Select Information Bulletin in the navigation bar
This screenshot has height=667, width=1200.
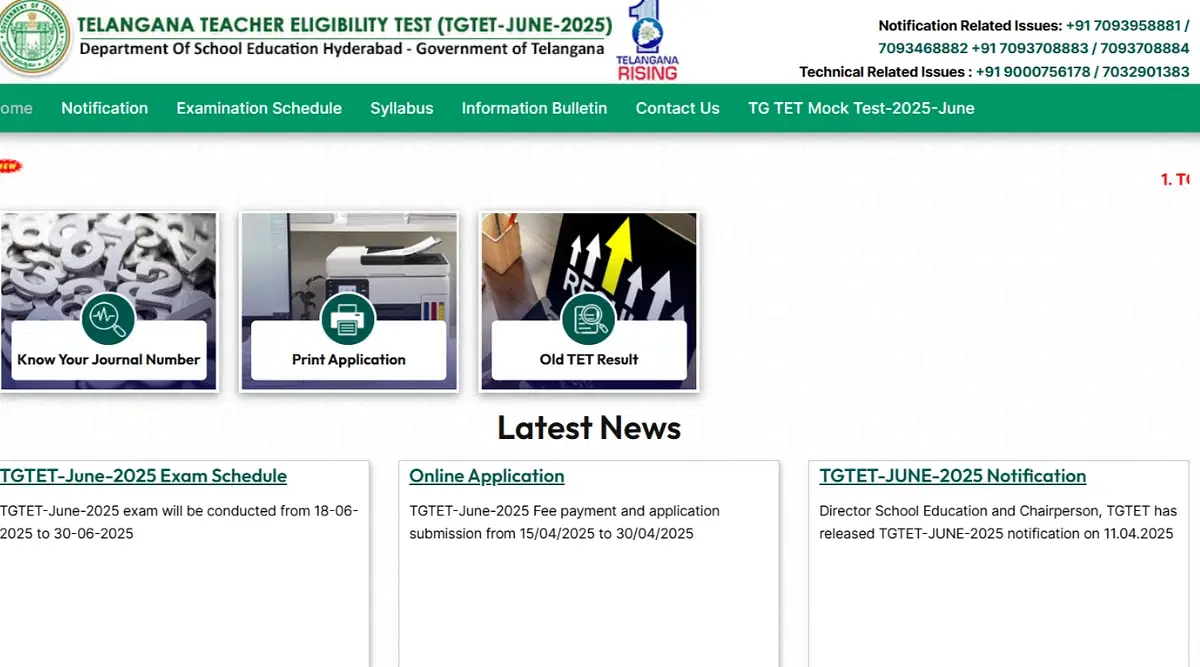click(534, 108)
